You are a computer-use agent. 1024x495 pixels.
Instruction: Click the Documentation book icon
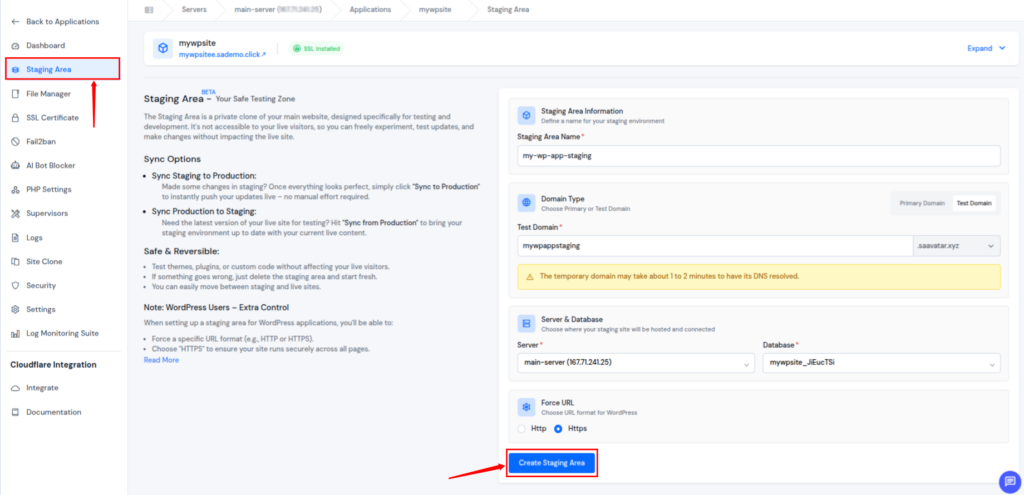tap(15, 412)
